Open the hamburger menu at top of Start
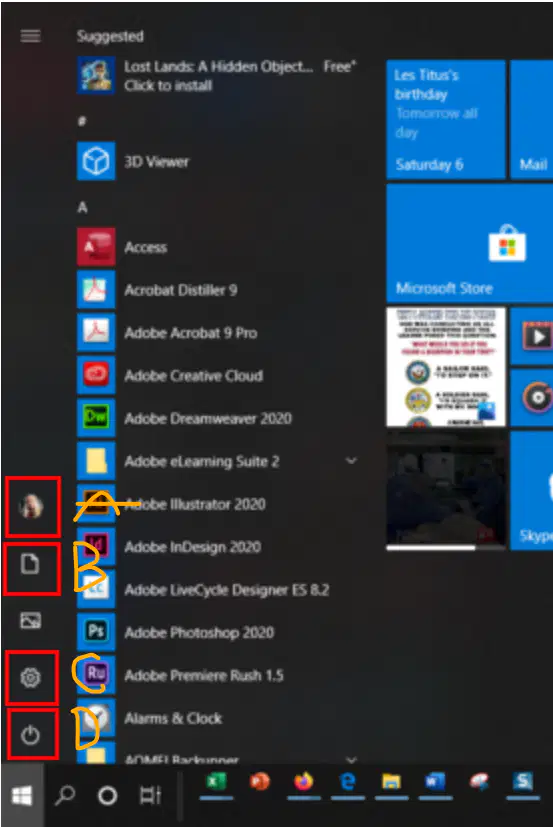Viewport: 553px width, 827px height. click(x=30, y=36)
